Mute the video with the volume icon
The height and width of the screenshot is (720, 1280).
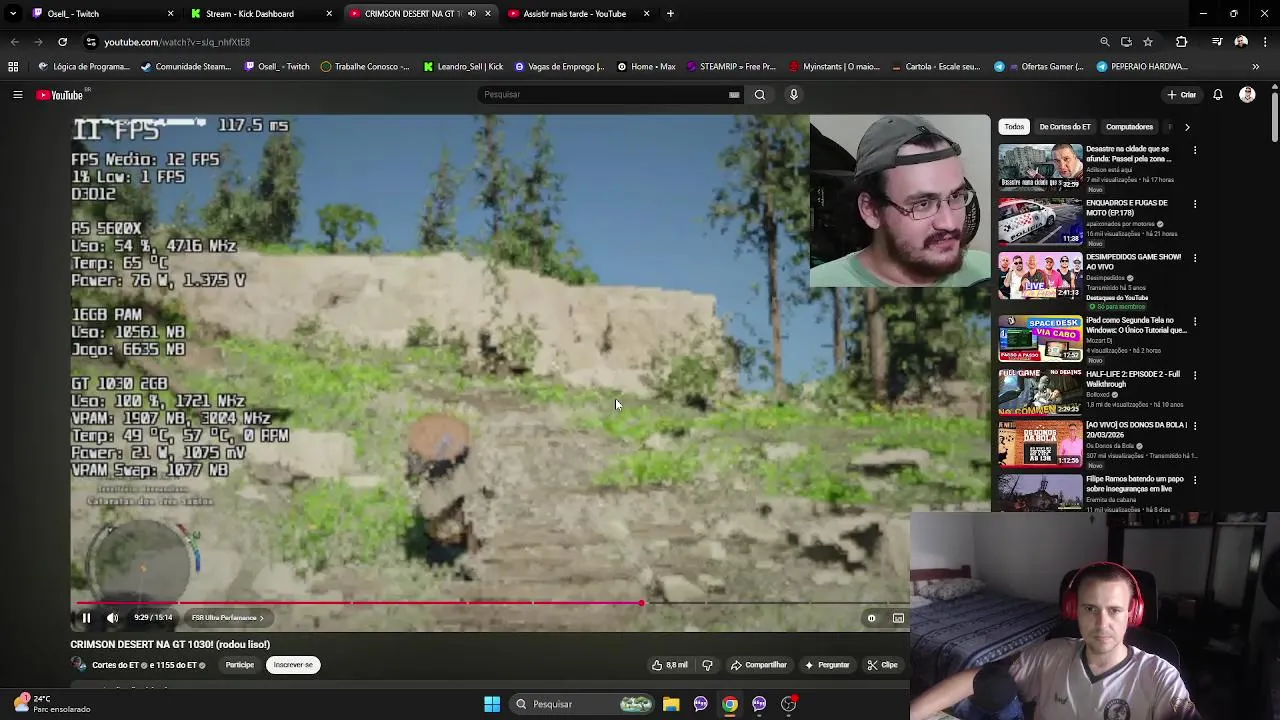tap(112, 618)
